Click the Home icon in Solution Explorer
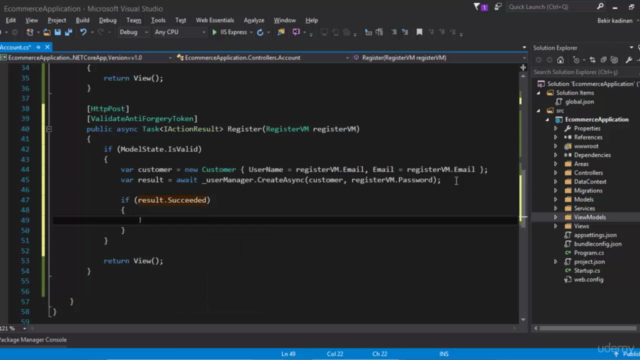640x360 pixels. 560,60
